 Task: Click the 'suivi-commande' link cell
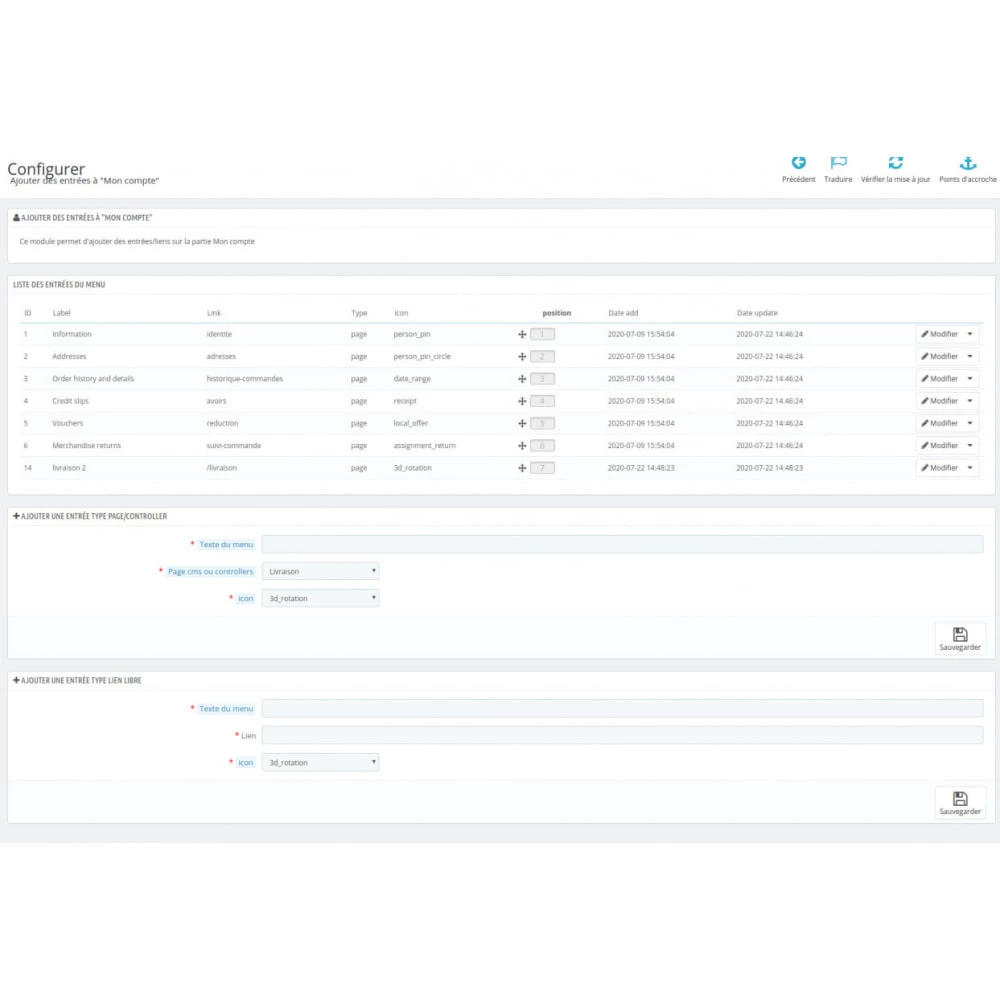233,446
